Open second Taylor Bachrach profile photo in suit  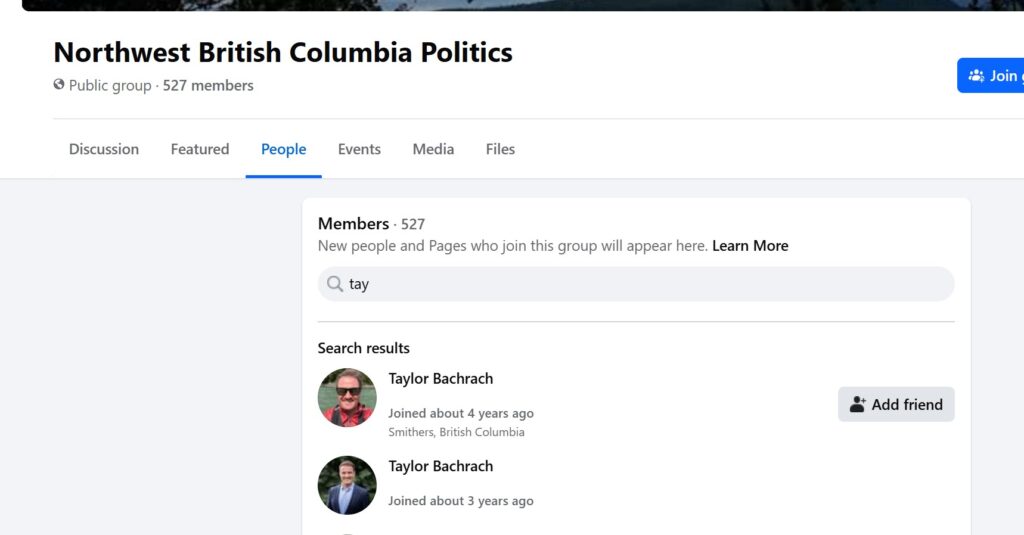pos(347,485)
